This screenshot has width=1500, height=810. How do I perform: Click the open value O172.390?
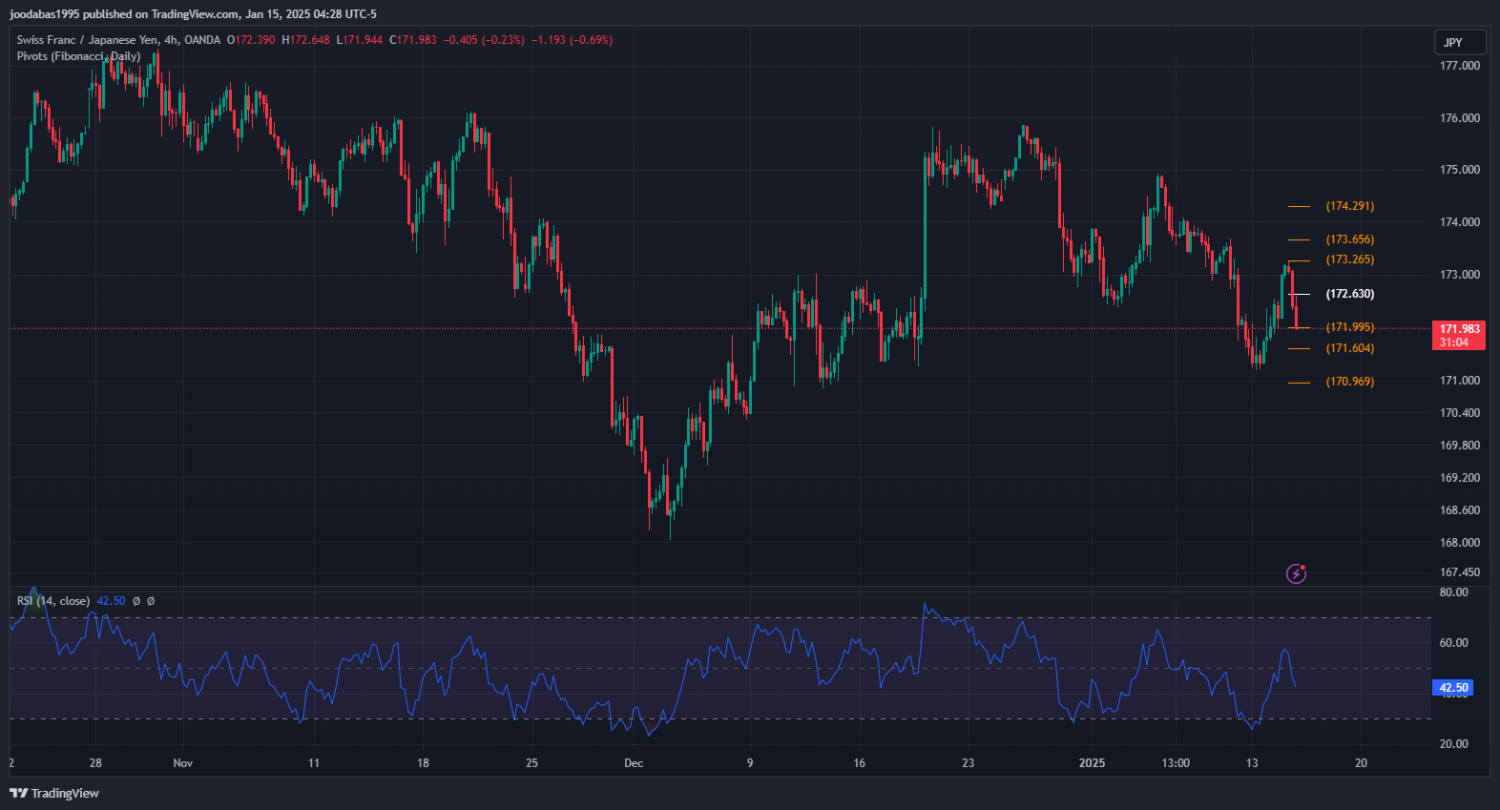click(x=253, y=40)
